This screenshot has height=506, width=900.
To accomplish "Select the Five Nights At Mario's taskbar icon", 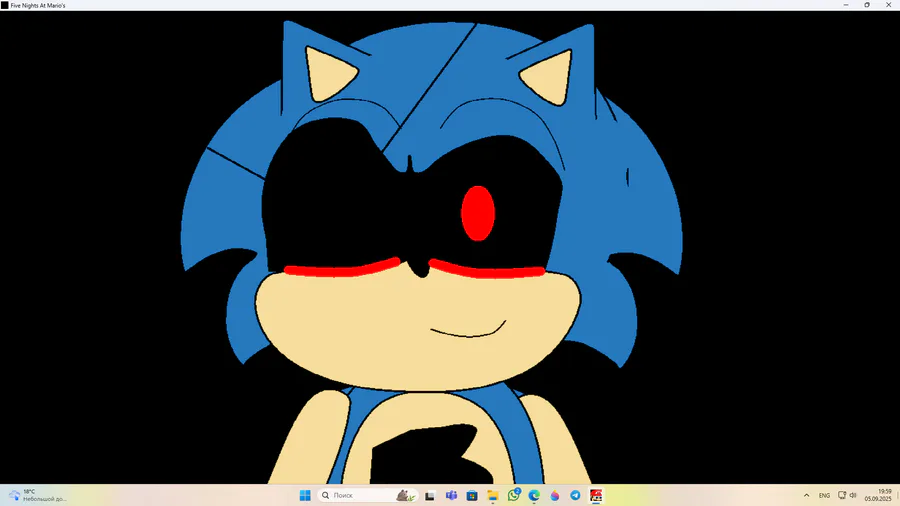I will [x=596, y=495].
